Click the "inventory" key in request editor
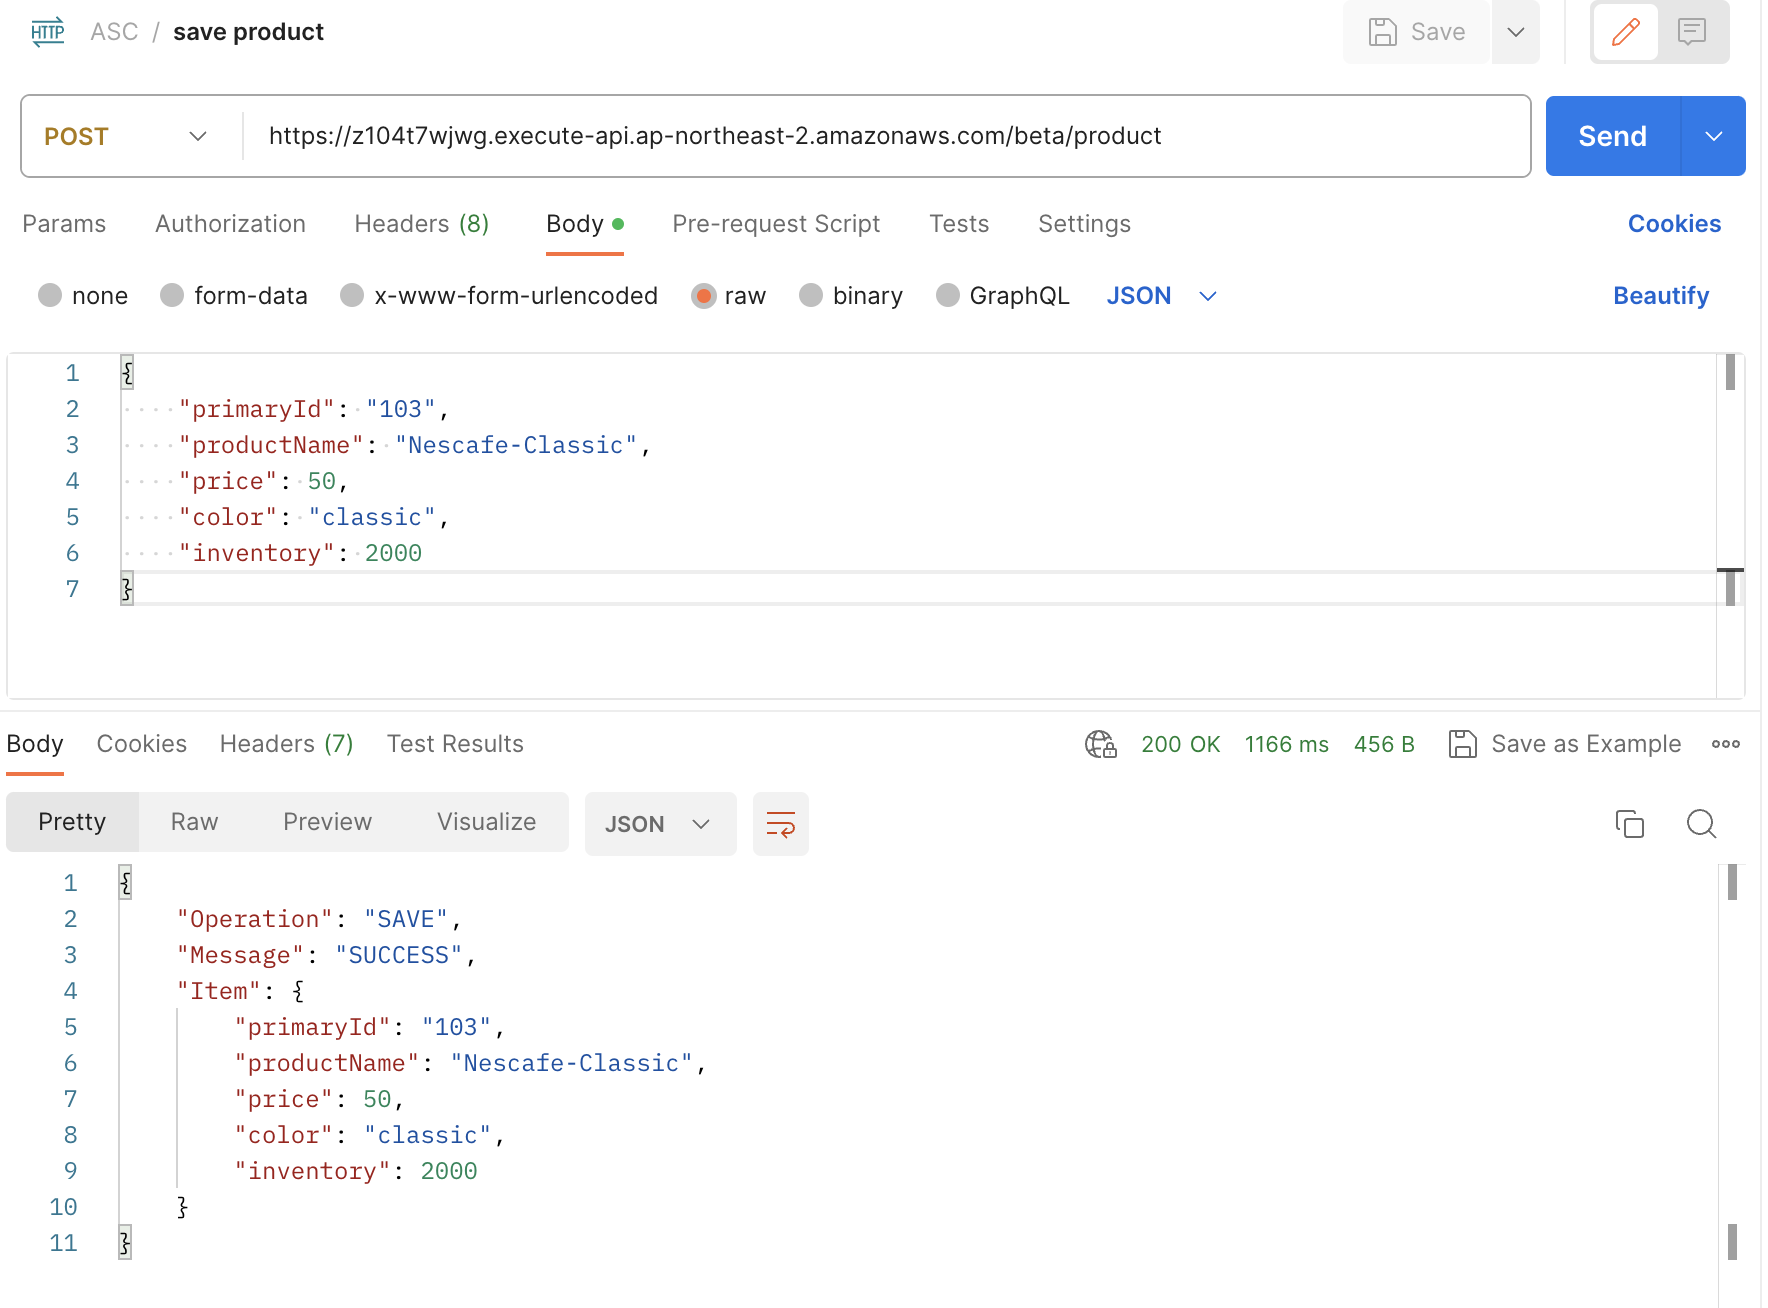1768x1308 pixels. (256, 553)
